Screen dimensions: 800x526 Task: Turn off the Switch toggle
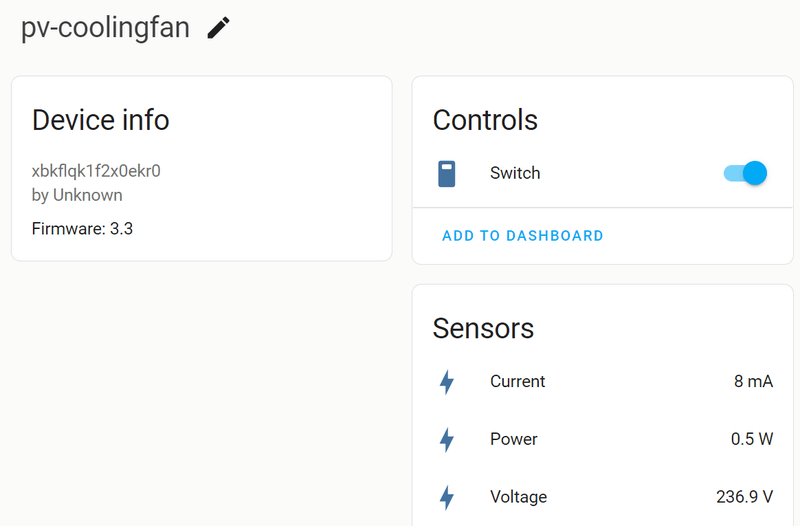745,173
